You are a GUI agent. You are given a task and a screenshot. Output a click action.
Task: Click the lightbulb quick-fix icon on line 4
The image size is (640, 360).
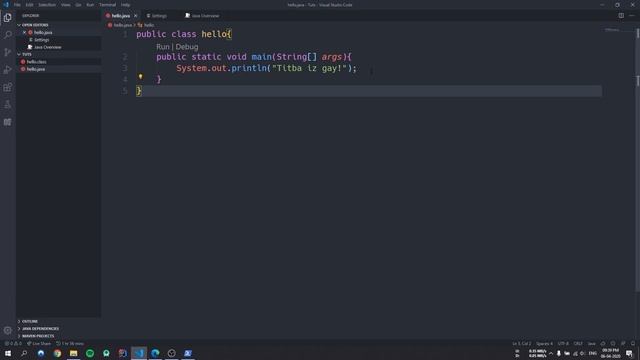[140, 77]
